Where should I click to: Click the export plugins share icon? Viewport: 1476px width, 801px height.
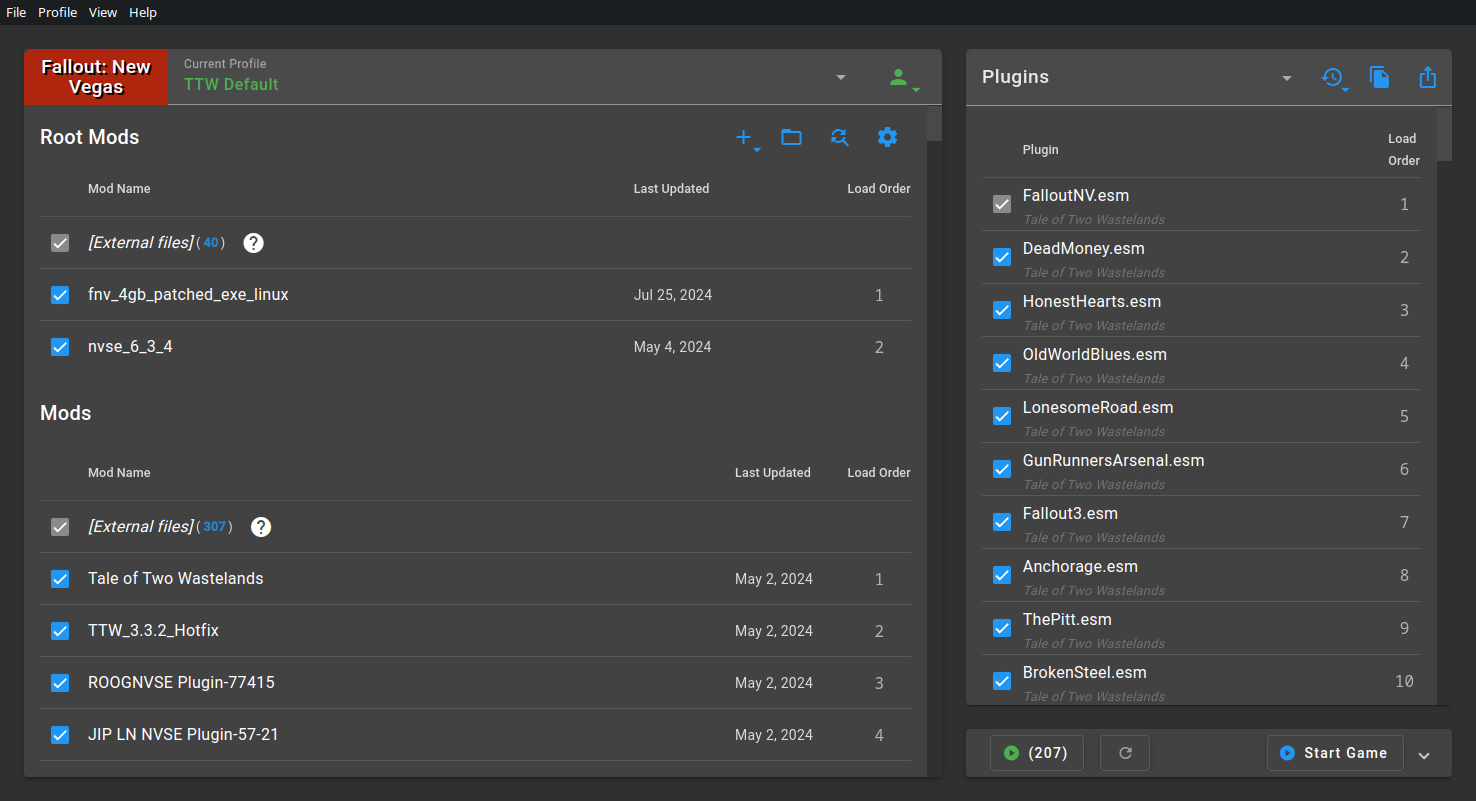click(x=1428, y=77)
